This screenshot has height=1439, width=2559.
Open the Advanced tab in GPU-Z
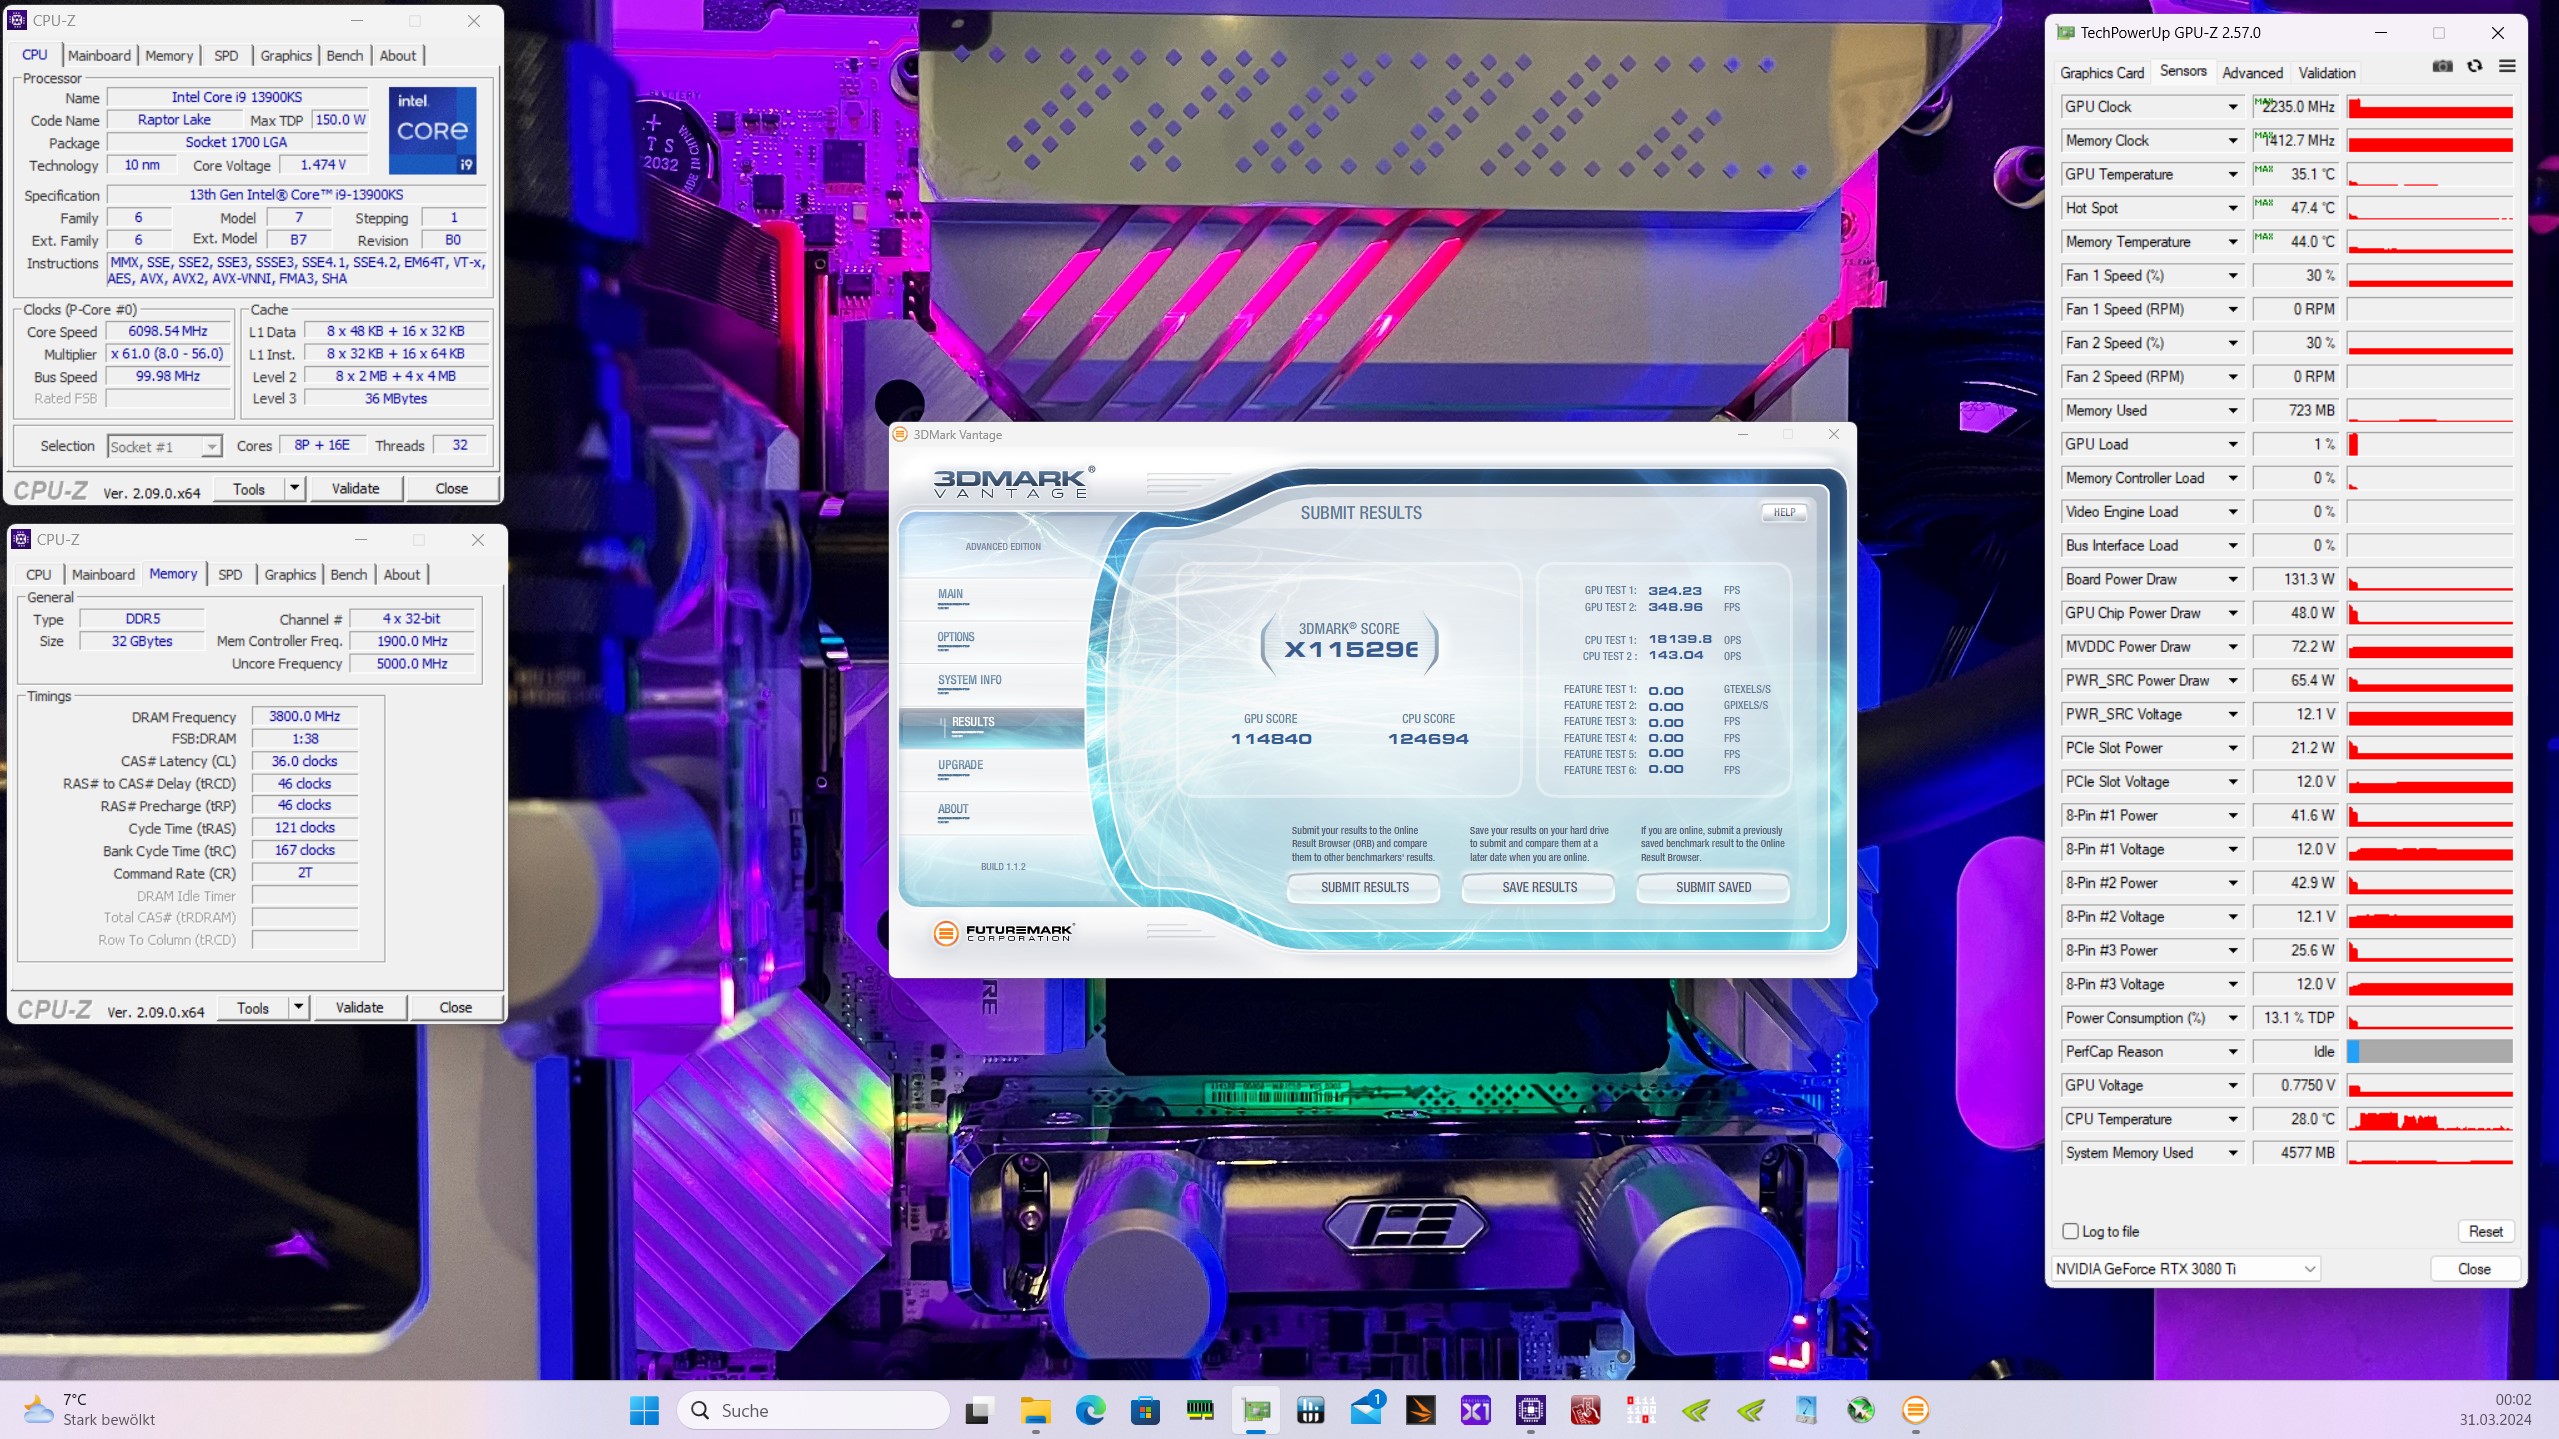2252,73
